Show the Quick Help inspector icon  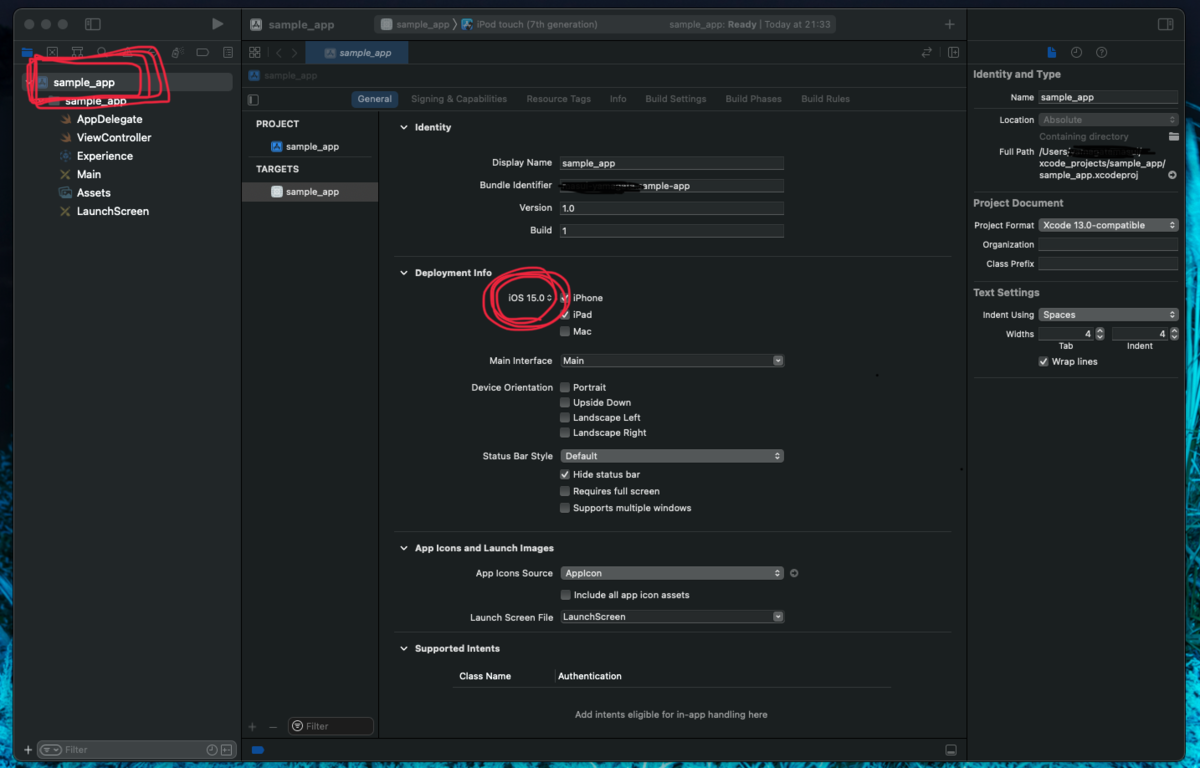pyautogui.click(x=1102, y=52)
